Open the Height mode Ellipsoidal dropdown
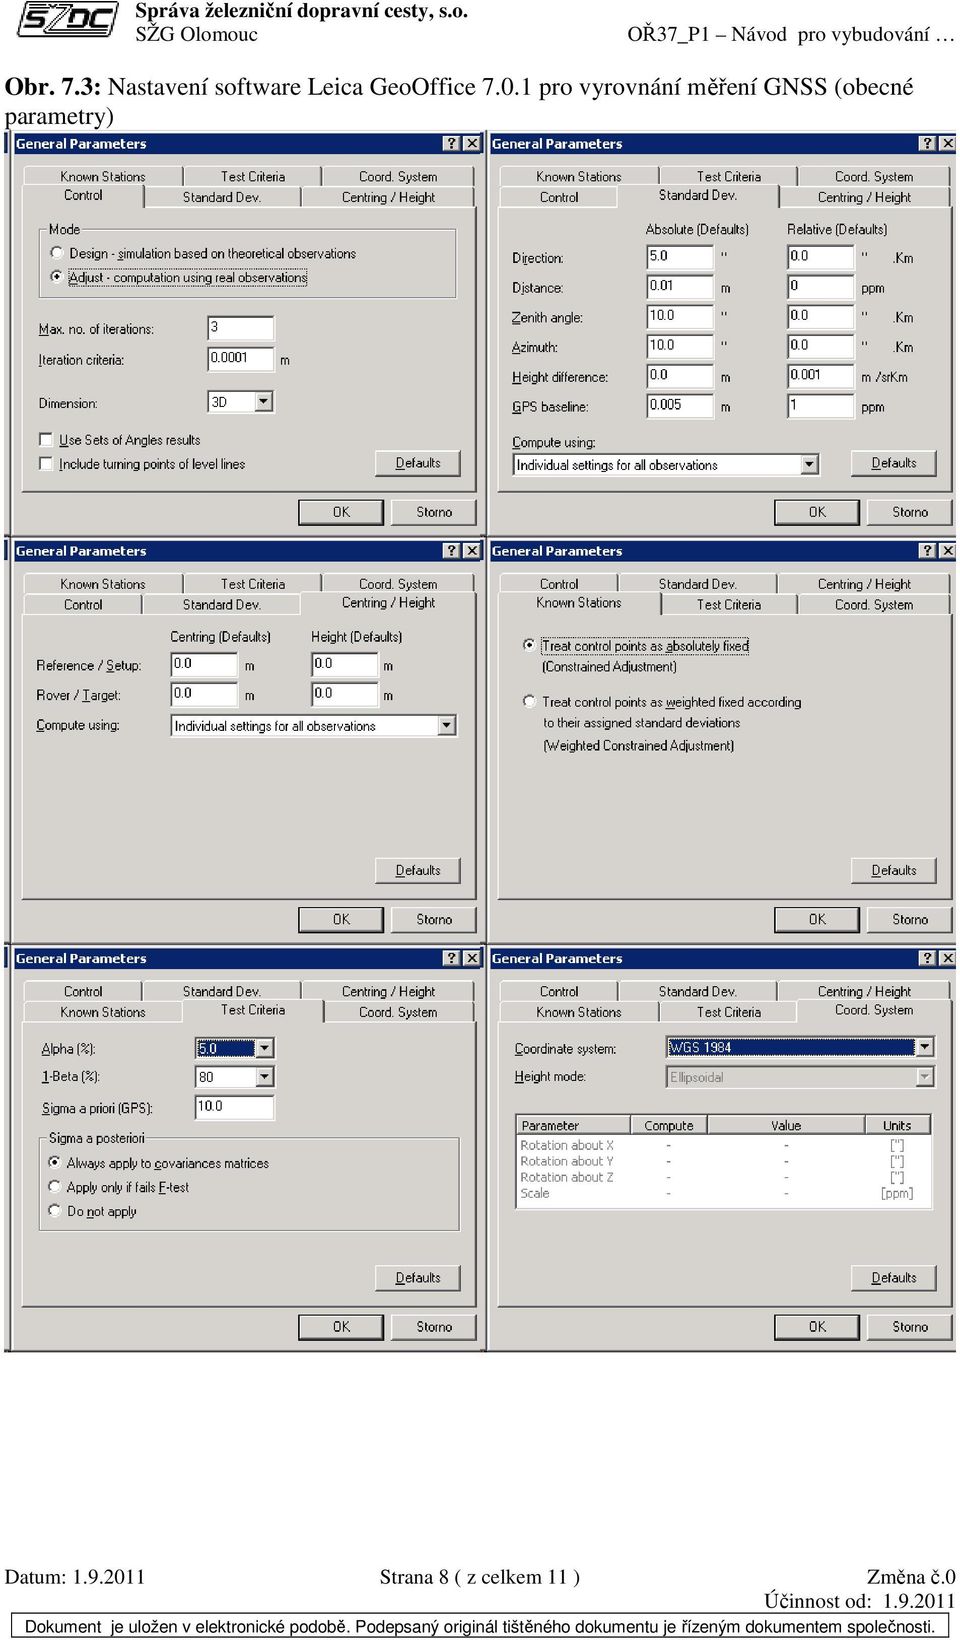Viewport: 960px width, 1640px height. [x=925, y=1077]
